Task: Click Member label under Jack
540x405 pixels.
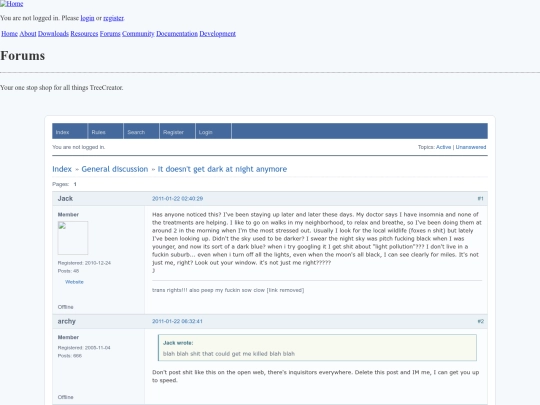Action: [68, 215]
